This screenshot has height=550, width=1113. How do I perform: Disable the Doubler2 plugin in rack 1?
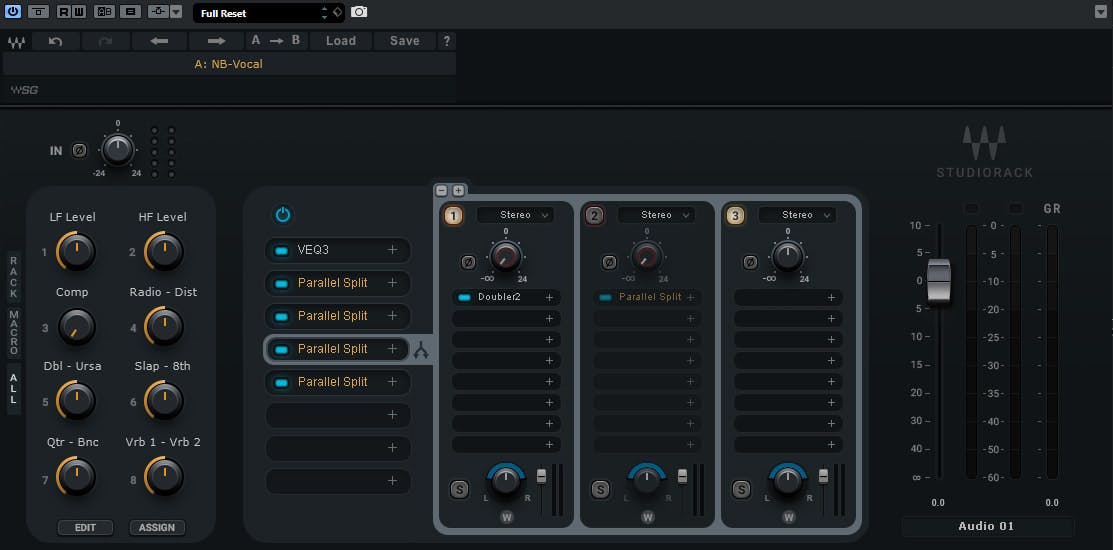(464, 297)
